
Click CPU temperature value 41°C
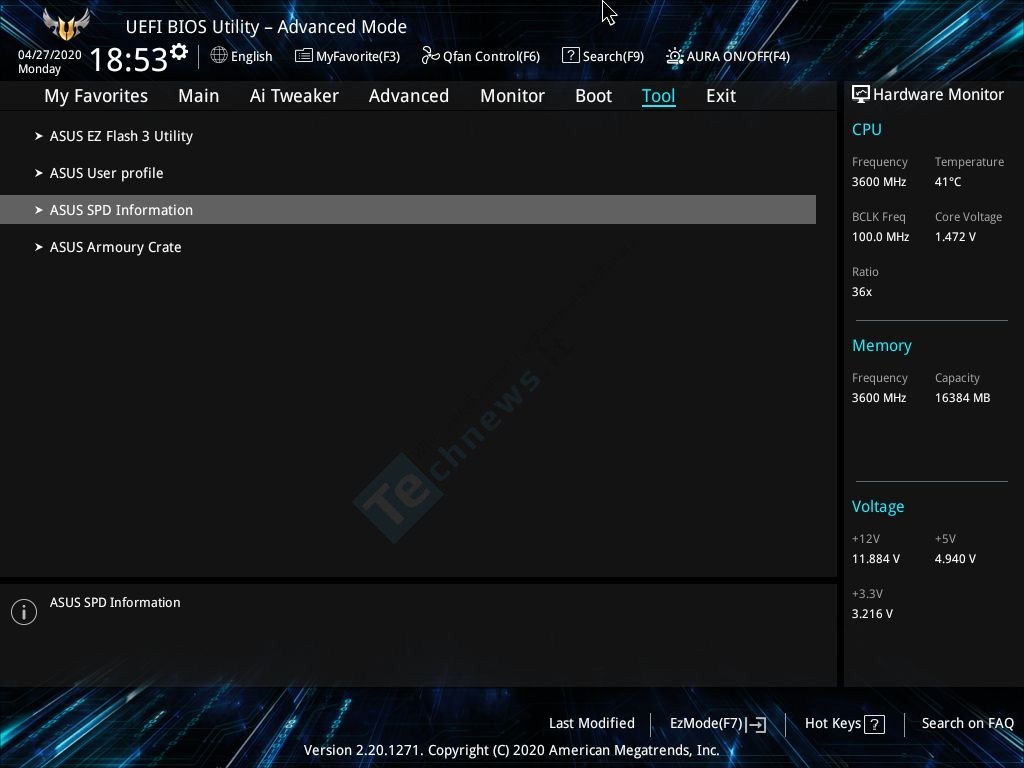click(948, 182)
